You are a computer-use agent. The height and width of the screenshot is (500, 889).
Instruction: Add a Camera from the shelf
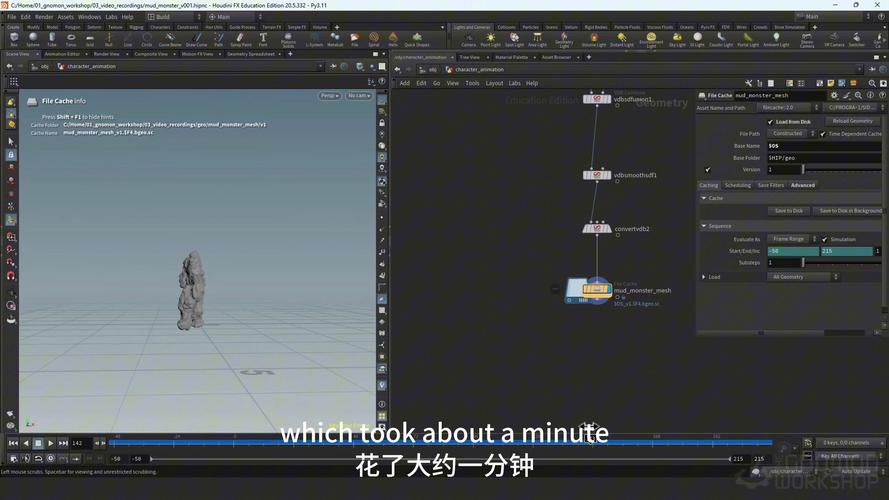coord(468,39)
